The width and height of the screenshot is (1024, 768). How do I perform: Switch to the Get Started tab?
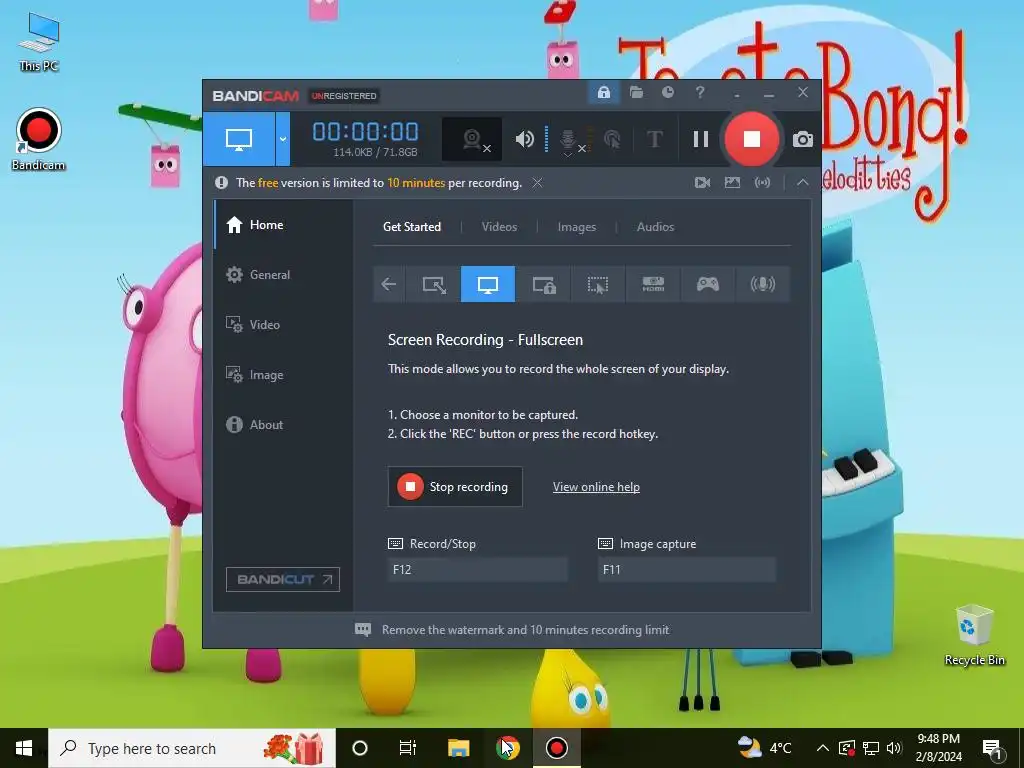coord(412,227)
